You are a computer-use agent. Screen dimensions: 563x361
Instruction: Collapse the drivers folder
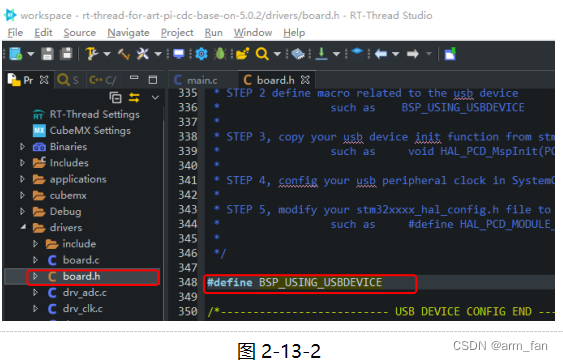(x=23, y=227)
